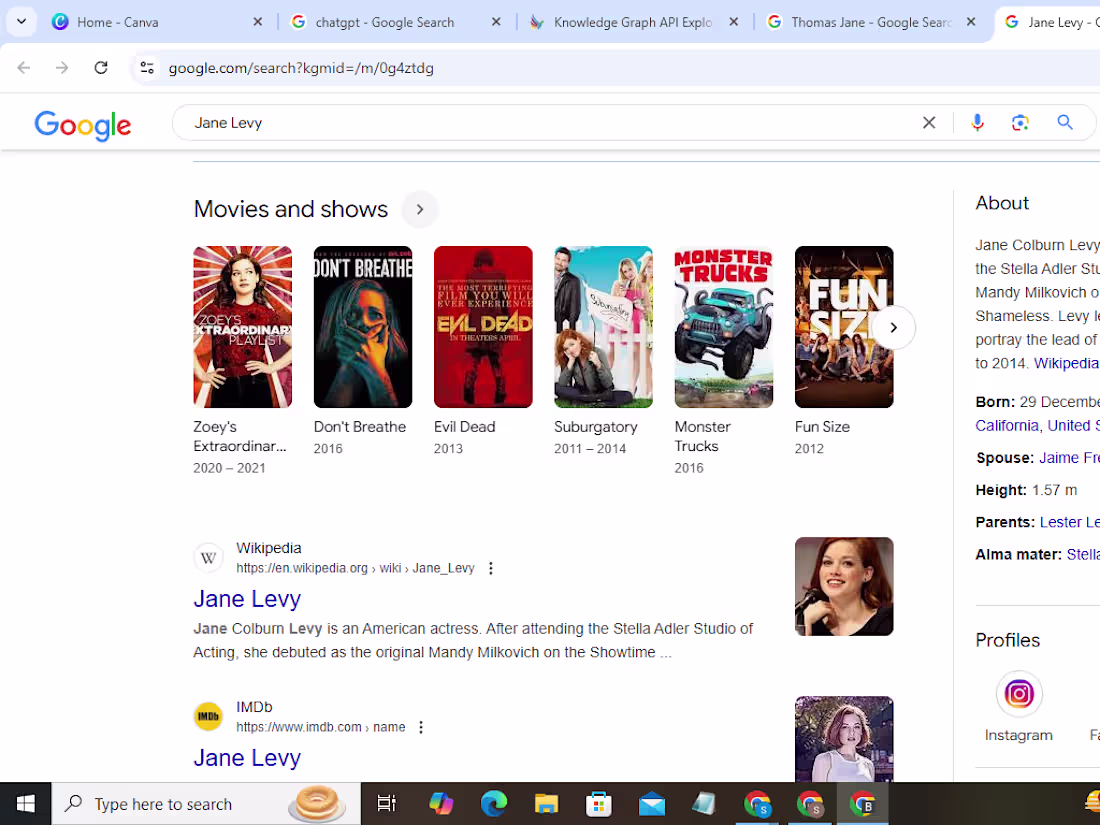
Task: Follow the California link under Born
Action: click(1006, 424)
